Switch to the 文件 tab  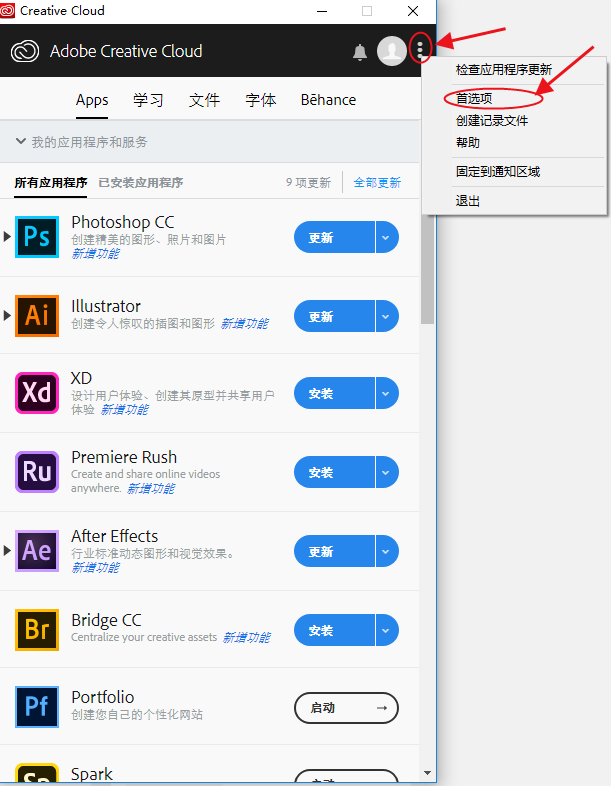pyautogui.click(x=205, y=100)
